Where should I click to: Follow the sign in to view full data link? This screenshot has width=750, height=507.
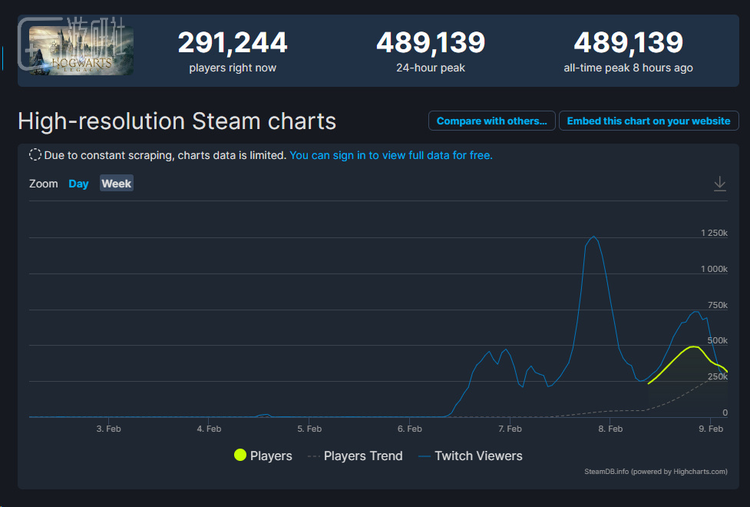click(390, 155)
